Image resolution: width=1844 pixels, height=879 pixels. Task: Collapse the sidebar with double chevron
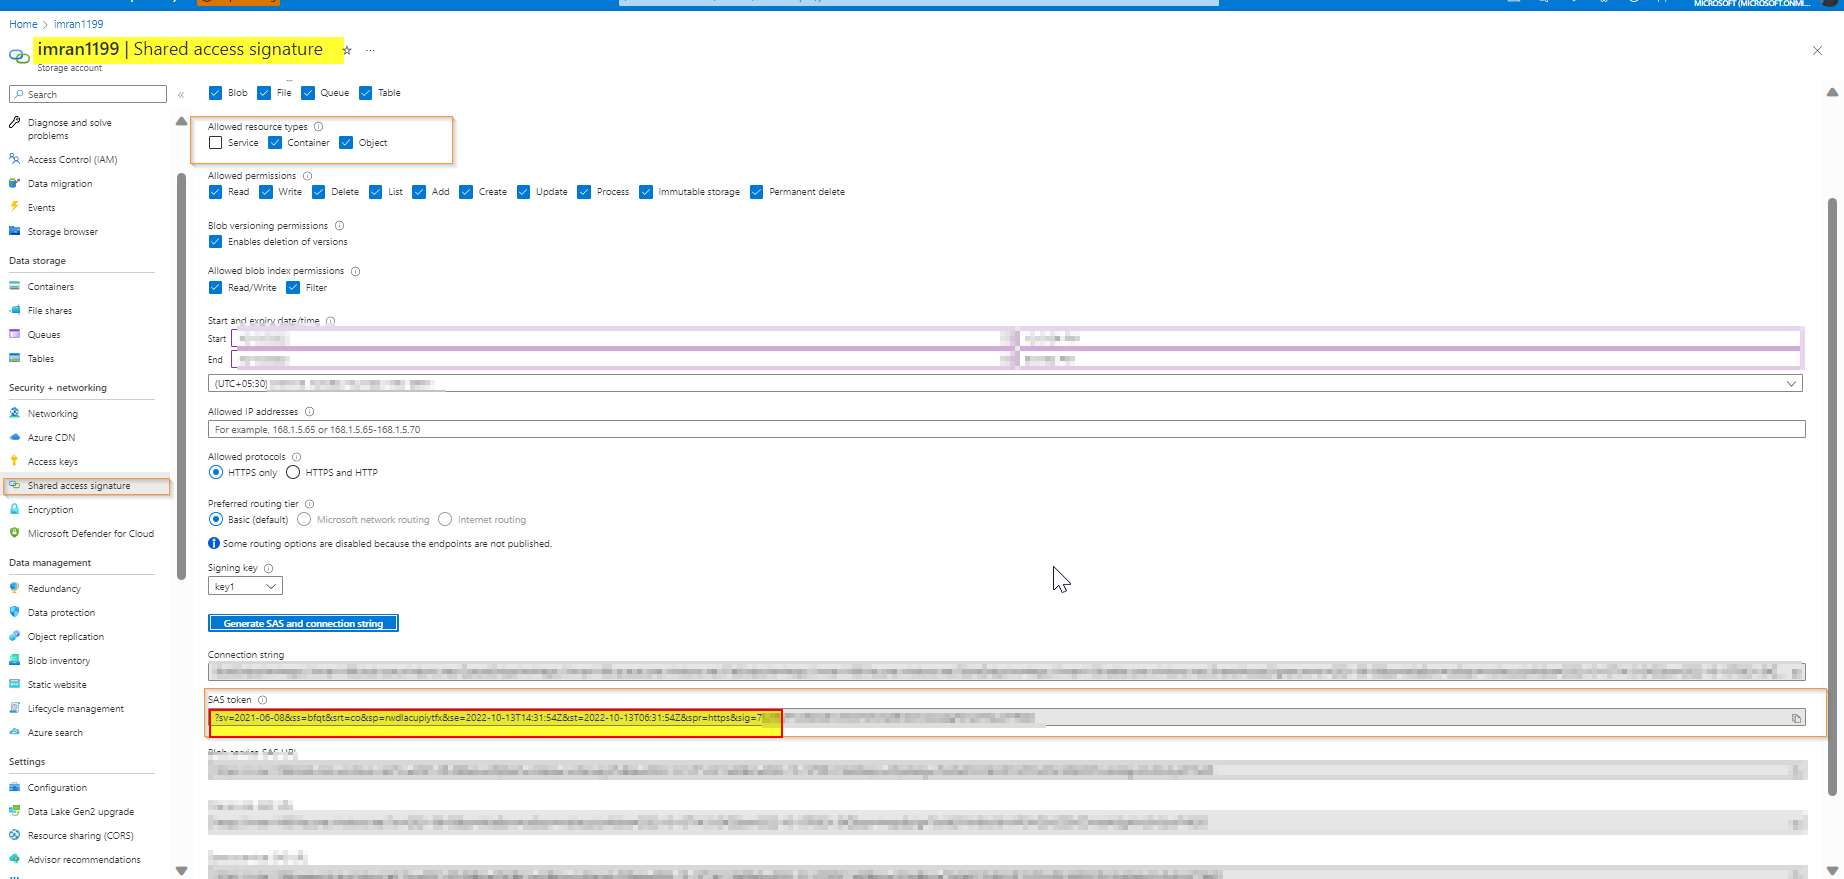181,95
